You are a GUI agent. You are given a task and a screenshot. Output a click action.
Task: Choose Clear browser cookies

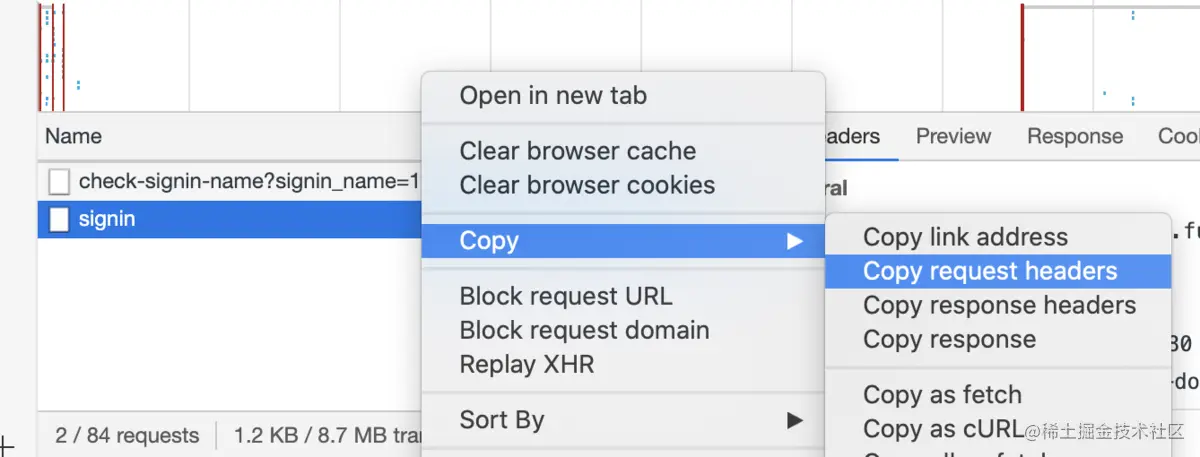(587, 185)
